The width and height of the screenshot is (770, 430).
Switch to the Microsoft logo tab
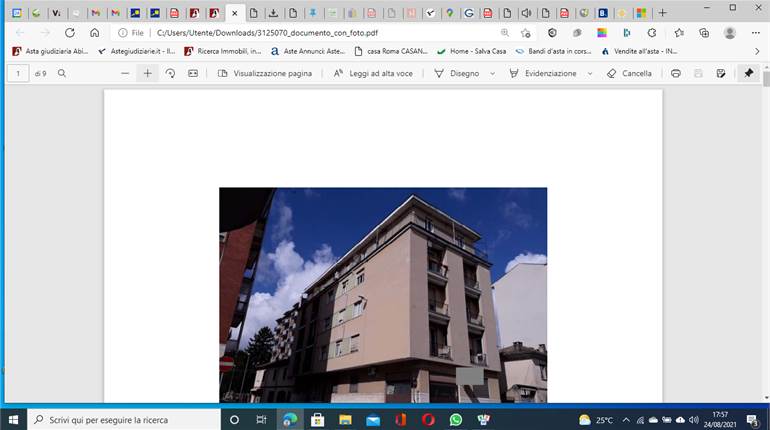tap(641, 13)
